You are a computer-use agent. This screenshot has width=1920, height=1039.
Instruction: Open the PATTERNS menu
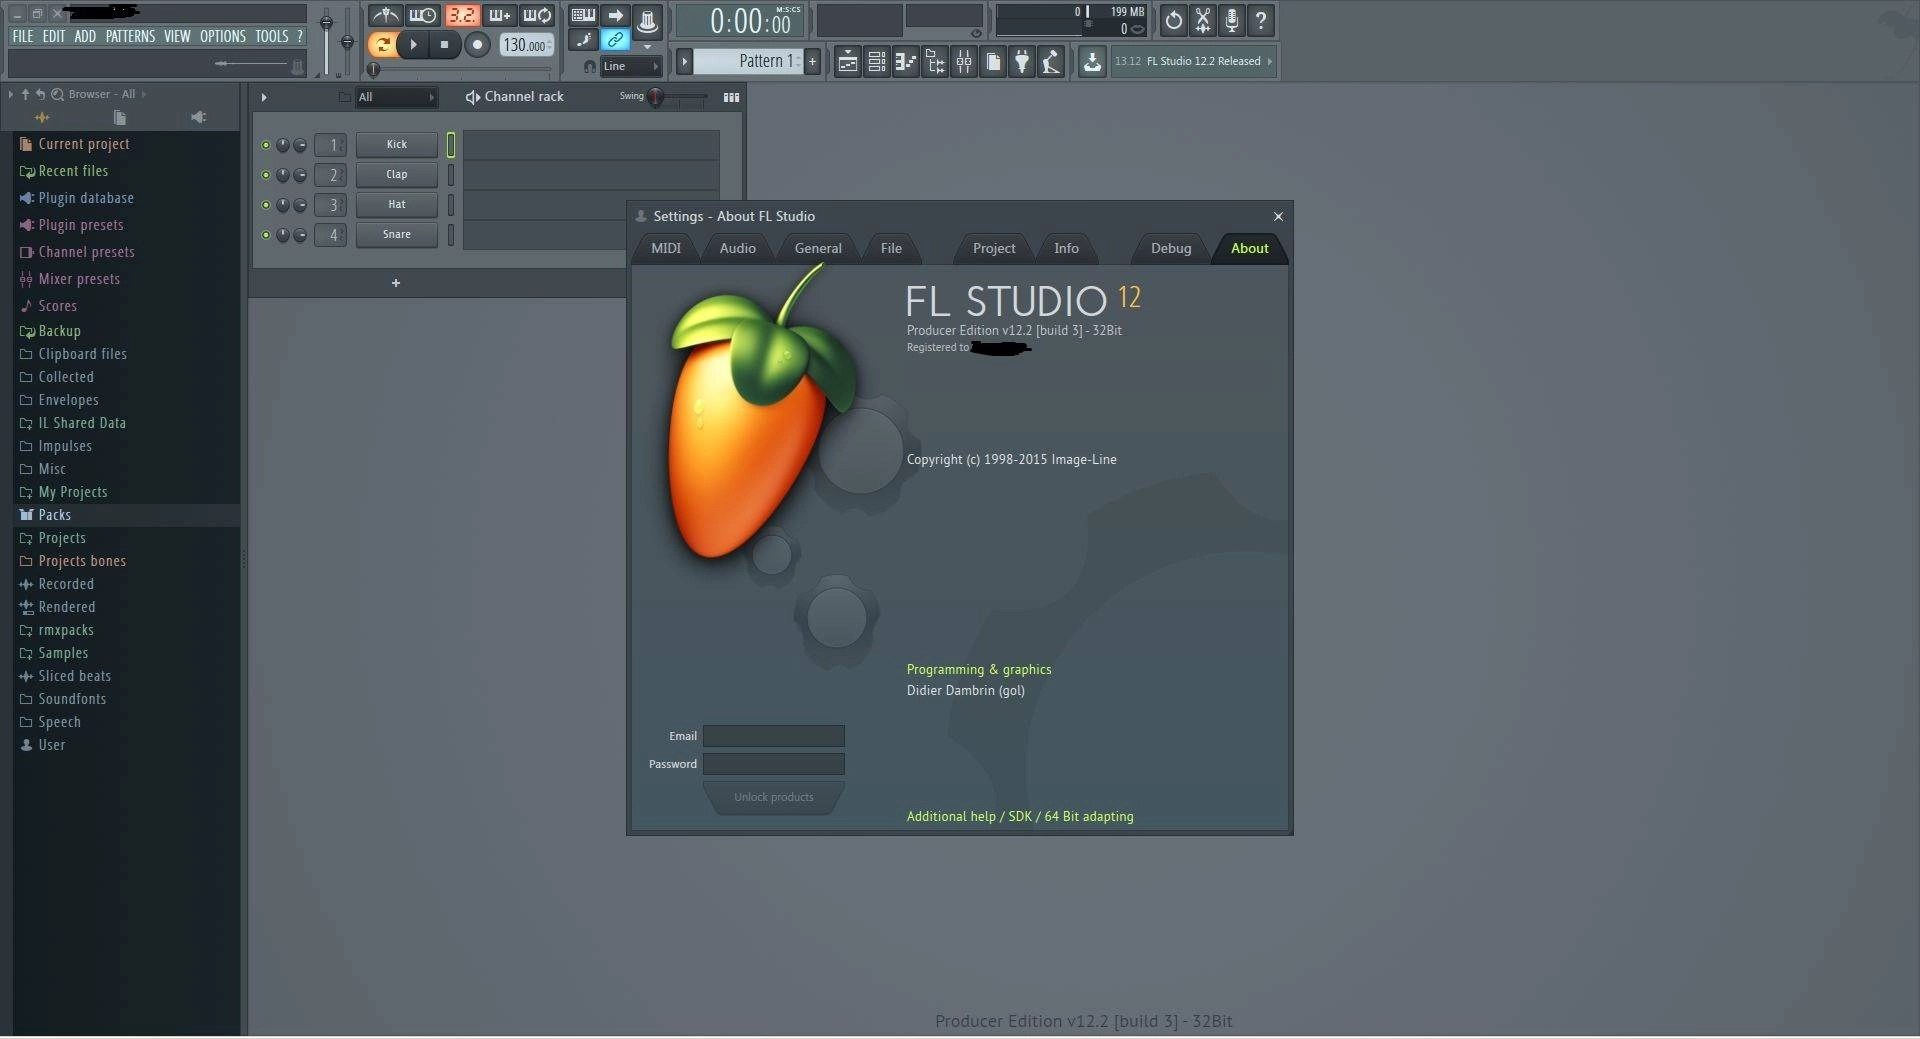[x=131, y=36]
